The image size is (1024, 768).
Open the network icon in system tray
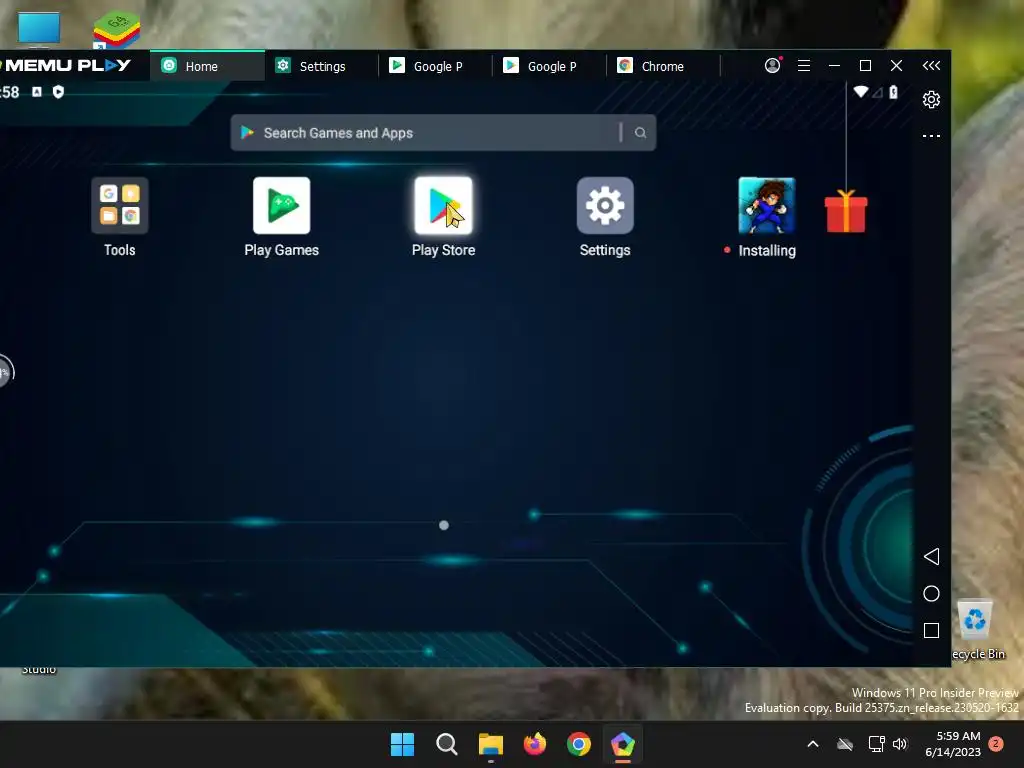[876, 744]
